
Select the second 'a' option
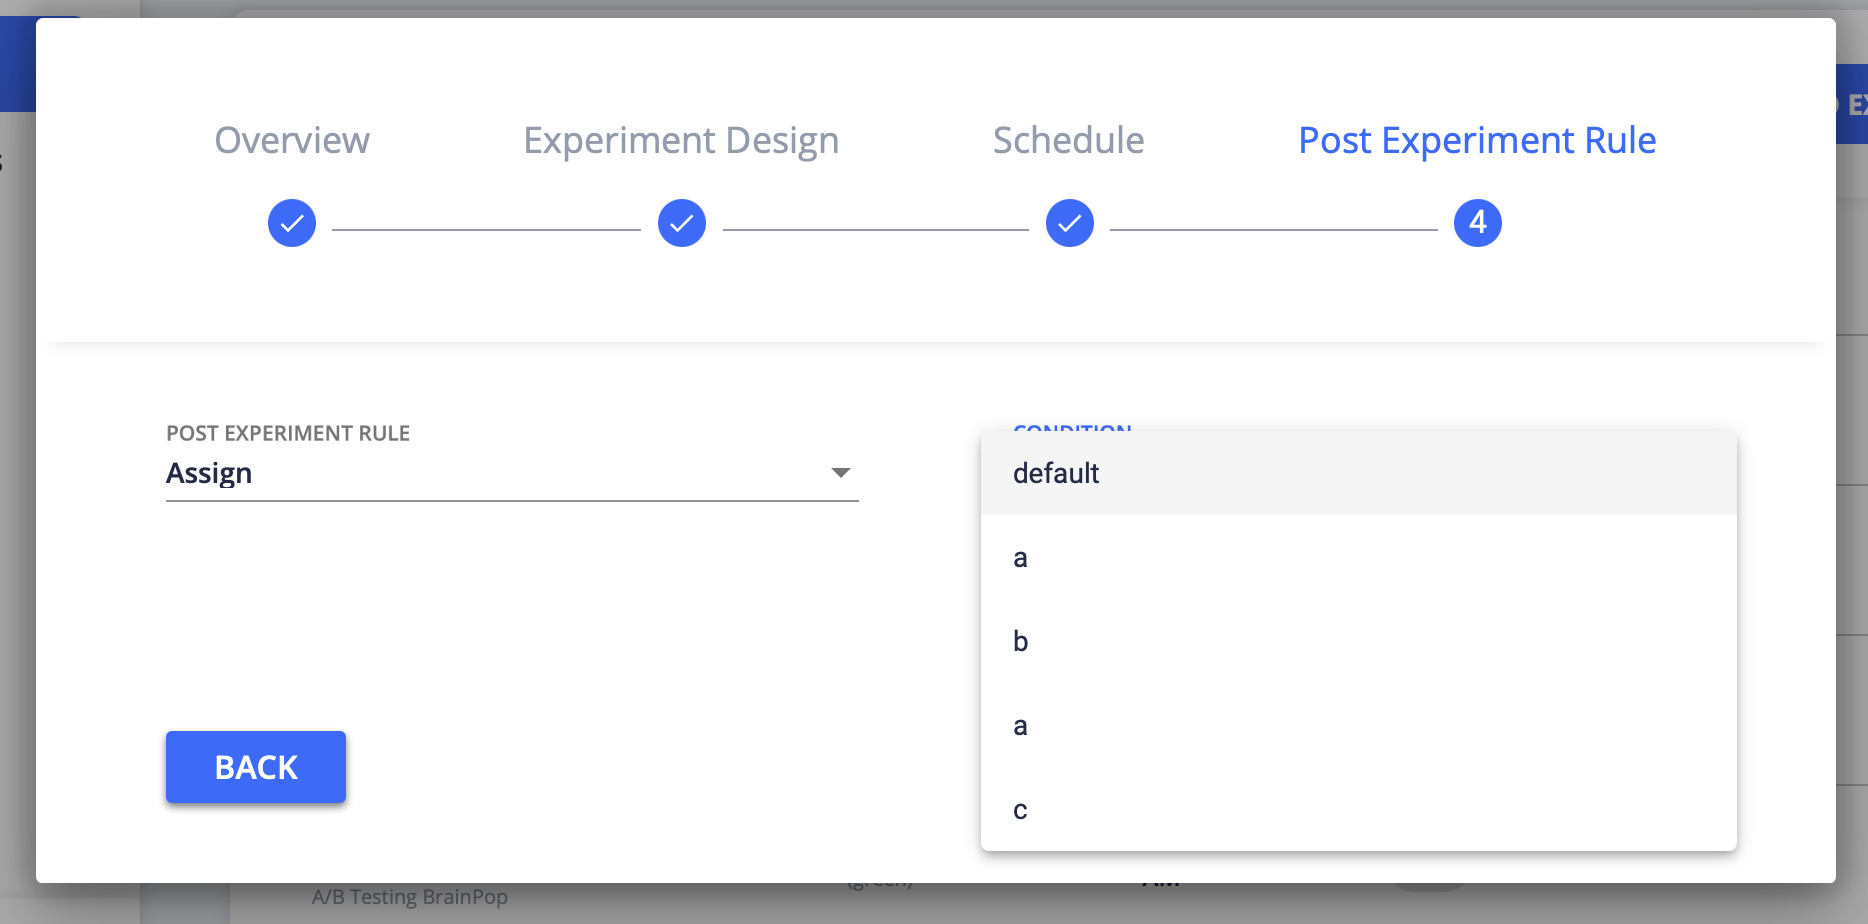tap(1019, 725)
